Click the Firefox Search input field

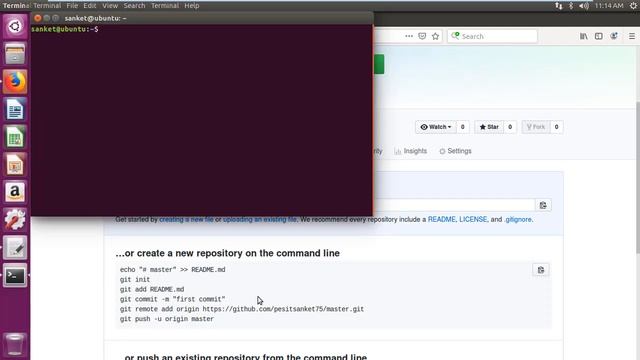(492, 36)
